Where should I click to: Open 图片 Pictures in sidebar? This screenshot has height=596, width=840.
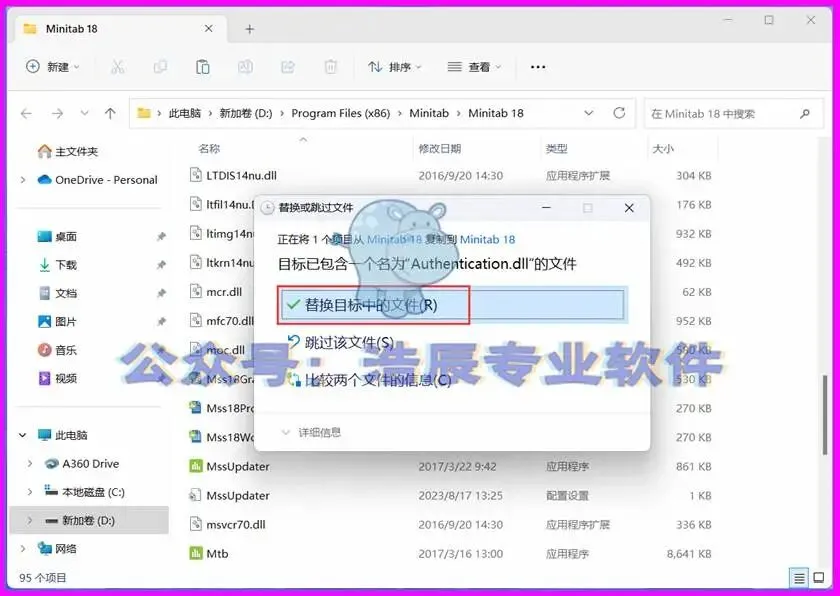[57, 321]
